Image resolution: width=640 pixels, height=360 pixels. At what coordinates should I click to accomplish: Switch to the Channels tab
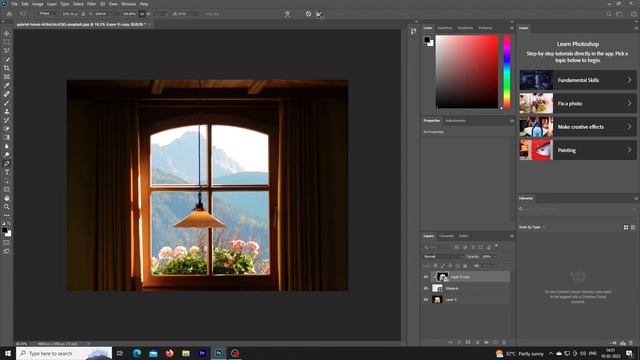click(446, 236)
